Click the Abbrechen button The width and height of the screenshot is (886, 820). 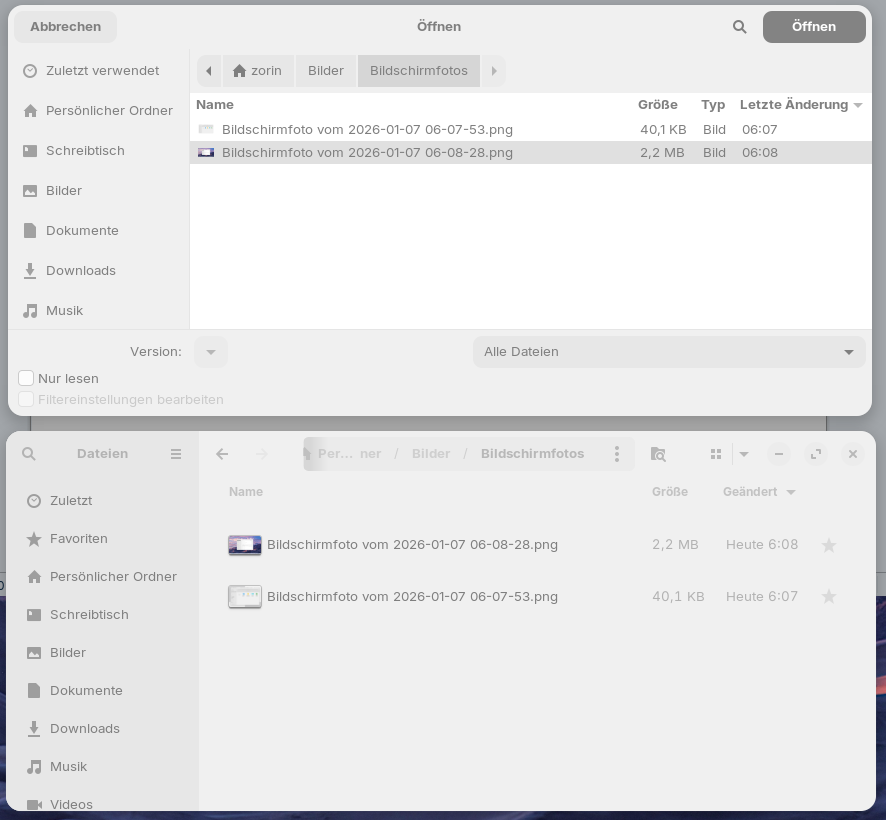point(65,27)
